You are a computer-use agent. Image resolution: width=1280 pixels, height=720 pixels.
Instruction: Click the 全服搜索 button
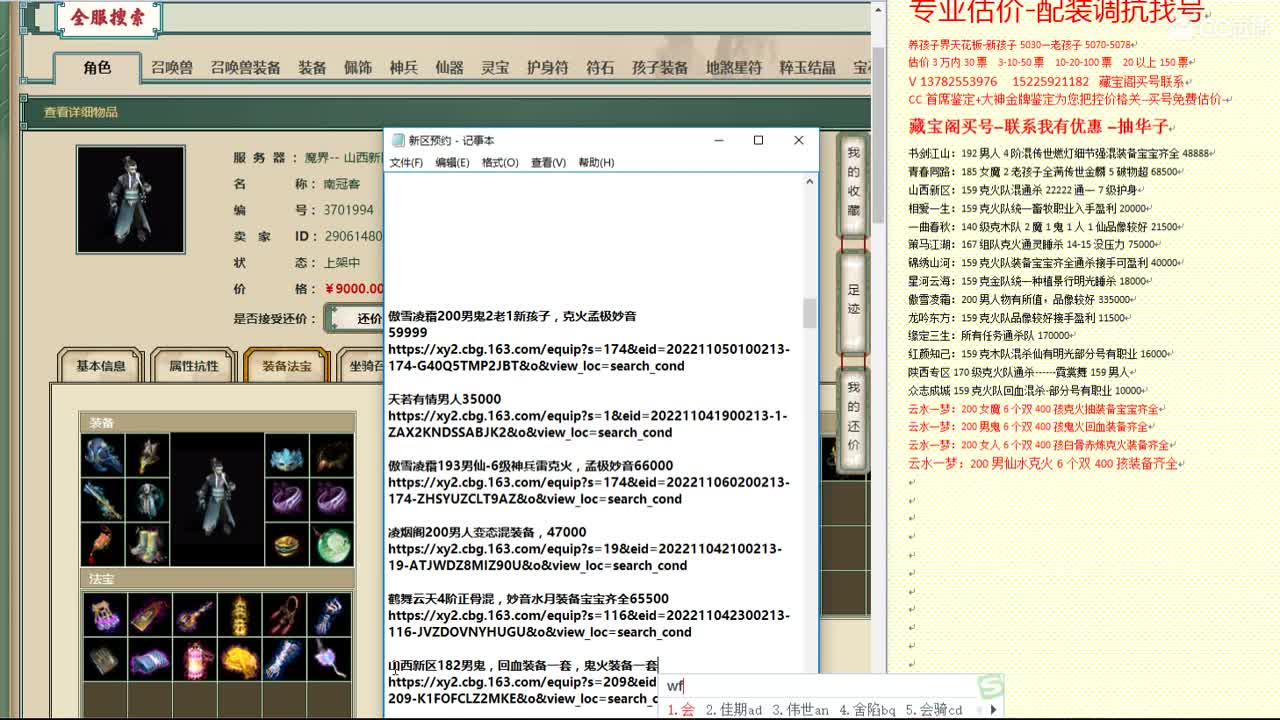(x=107, y=17)
